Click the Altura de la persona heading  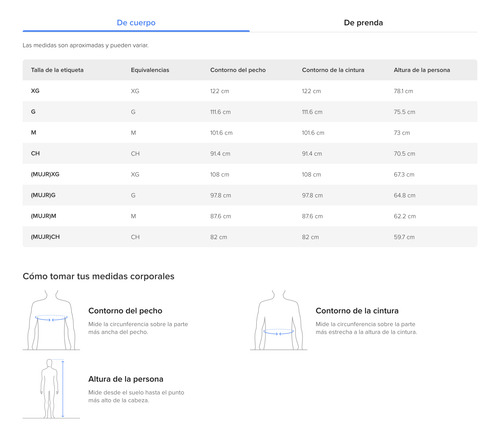point(126,379)
